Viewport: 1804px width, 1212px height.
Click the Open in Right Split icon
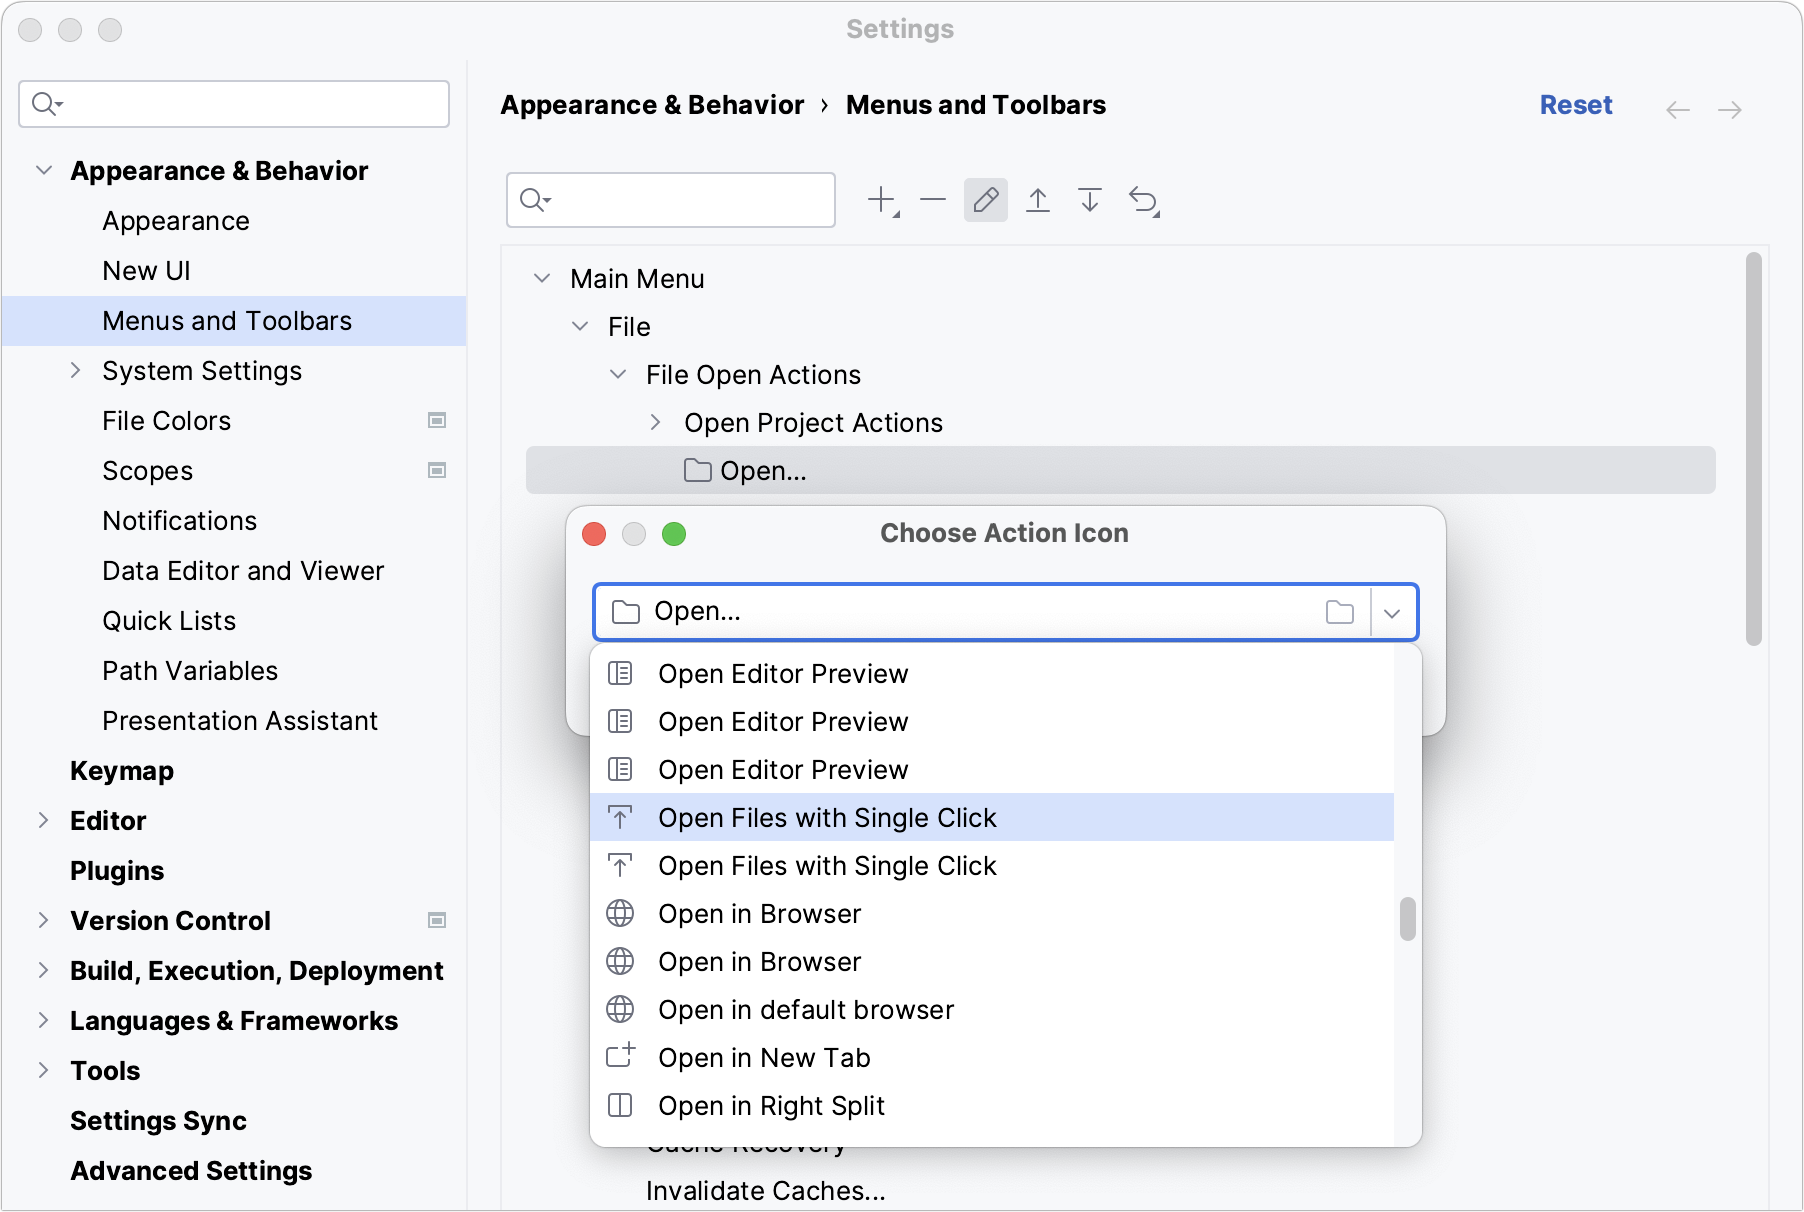(x=620, y=1105)
